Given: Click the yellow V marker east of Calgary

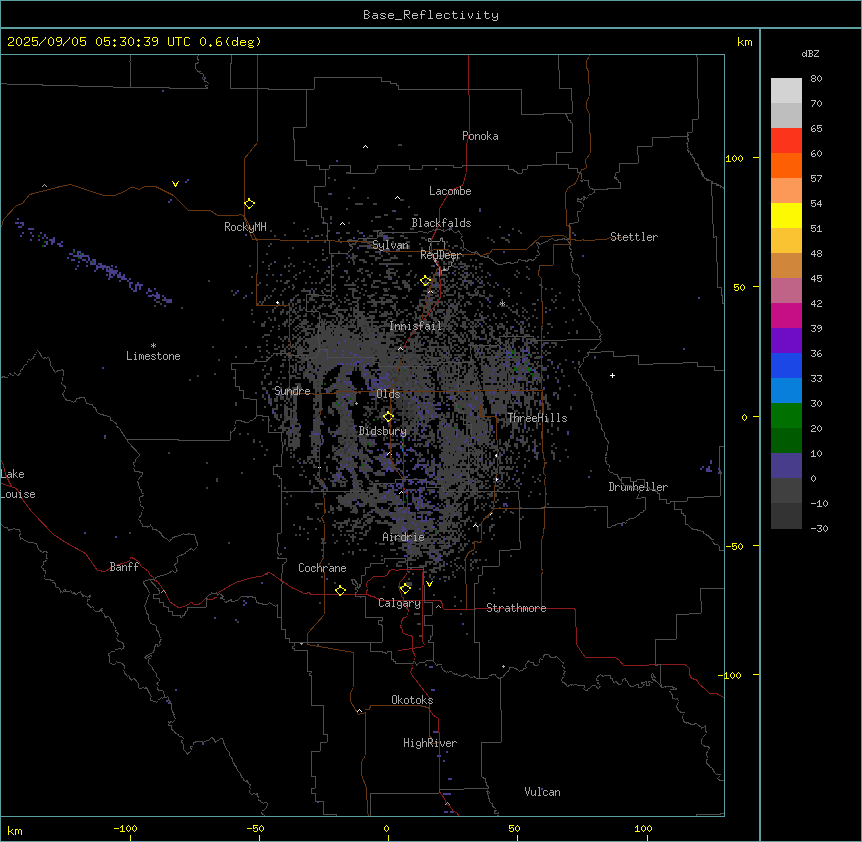Looking at the screenshot, I should click(x=429, y=584).
